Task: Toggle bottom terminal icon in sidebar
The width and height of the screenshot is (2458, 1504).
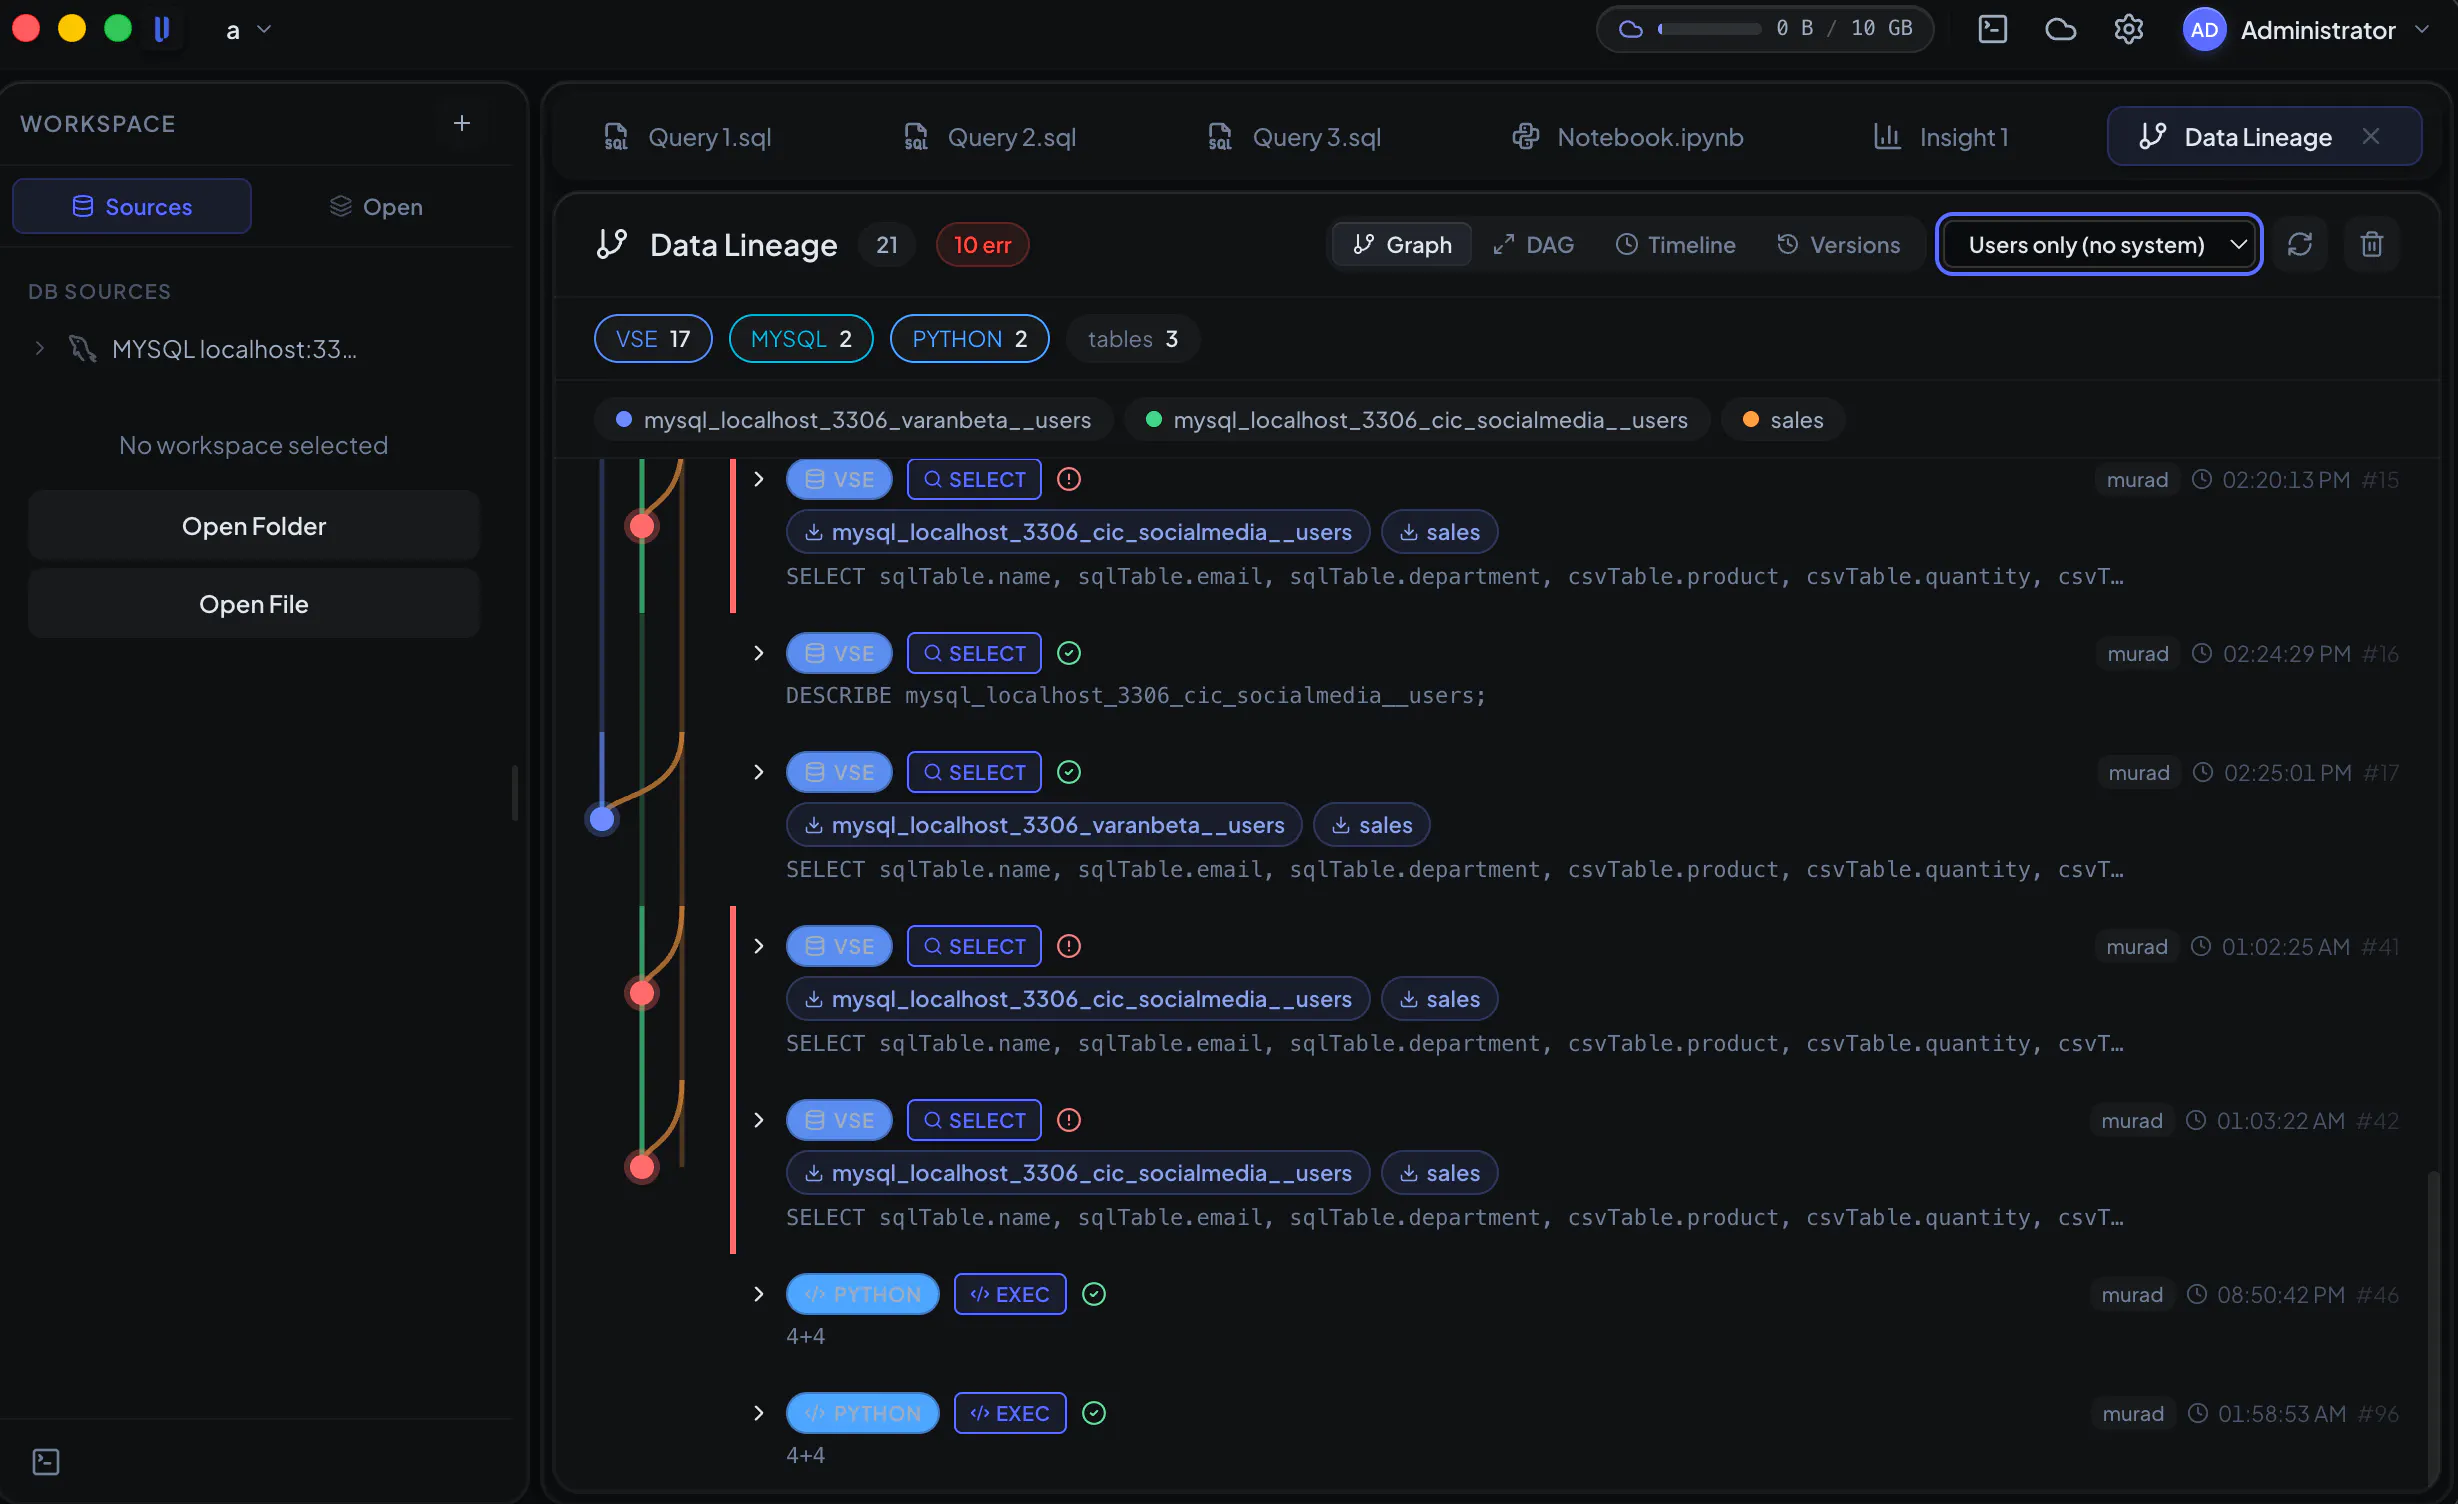Action: tap(46, 1461)
